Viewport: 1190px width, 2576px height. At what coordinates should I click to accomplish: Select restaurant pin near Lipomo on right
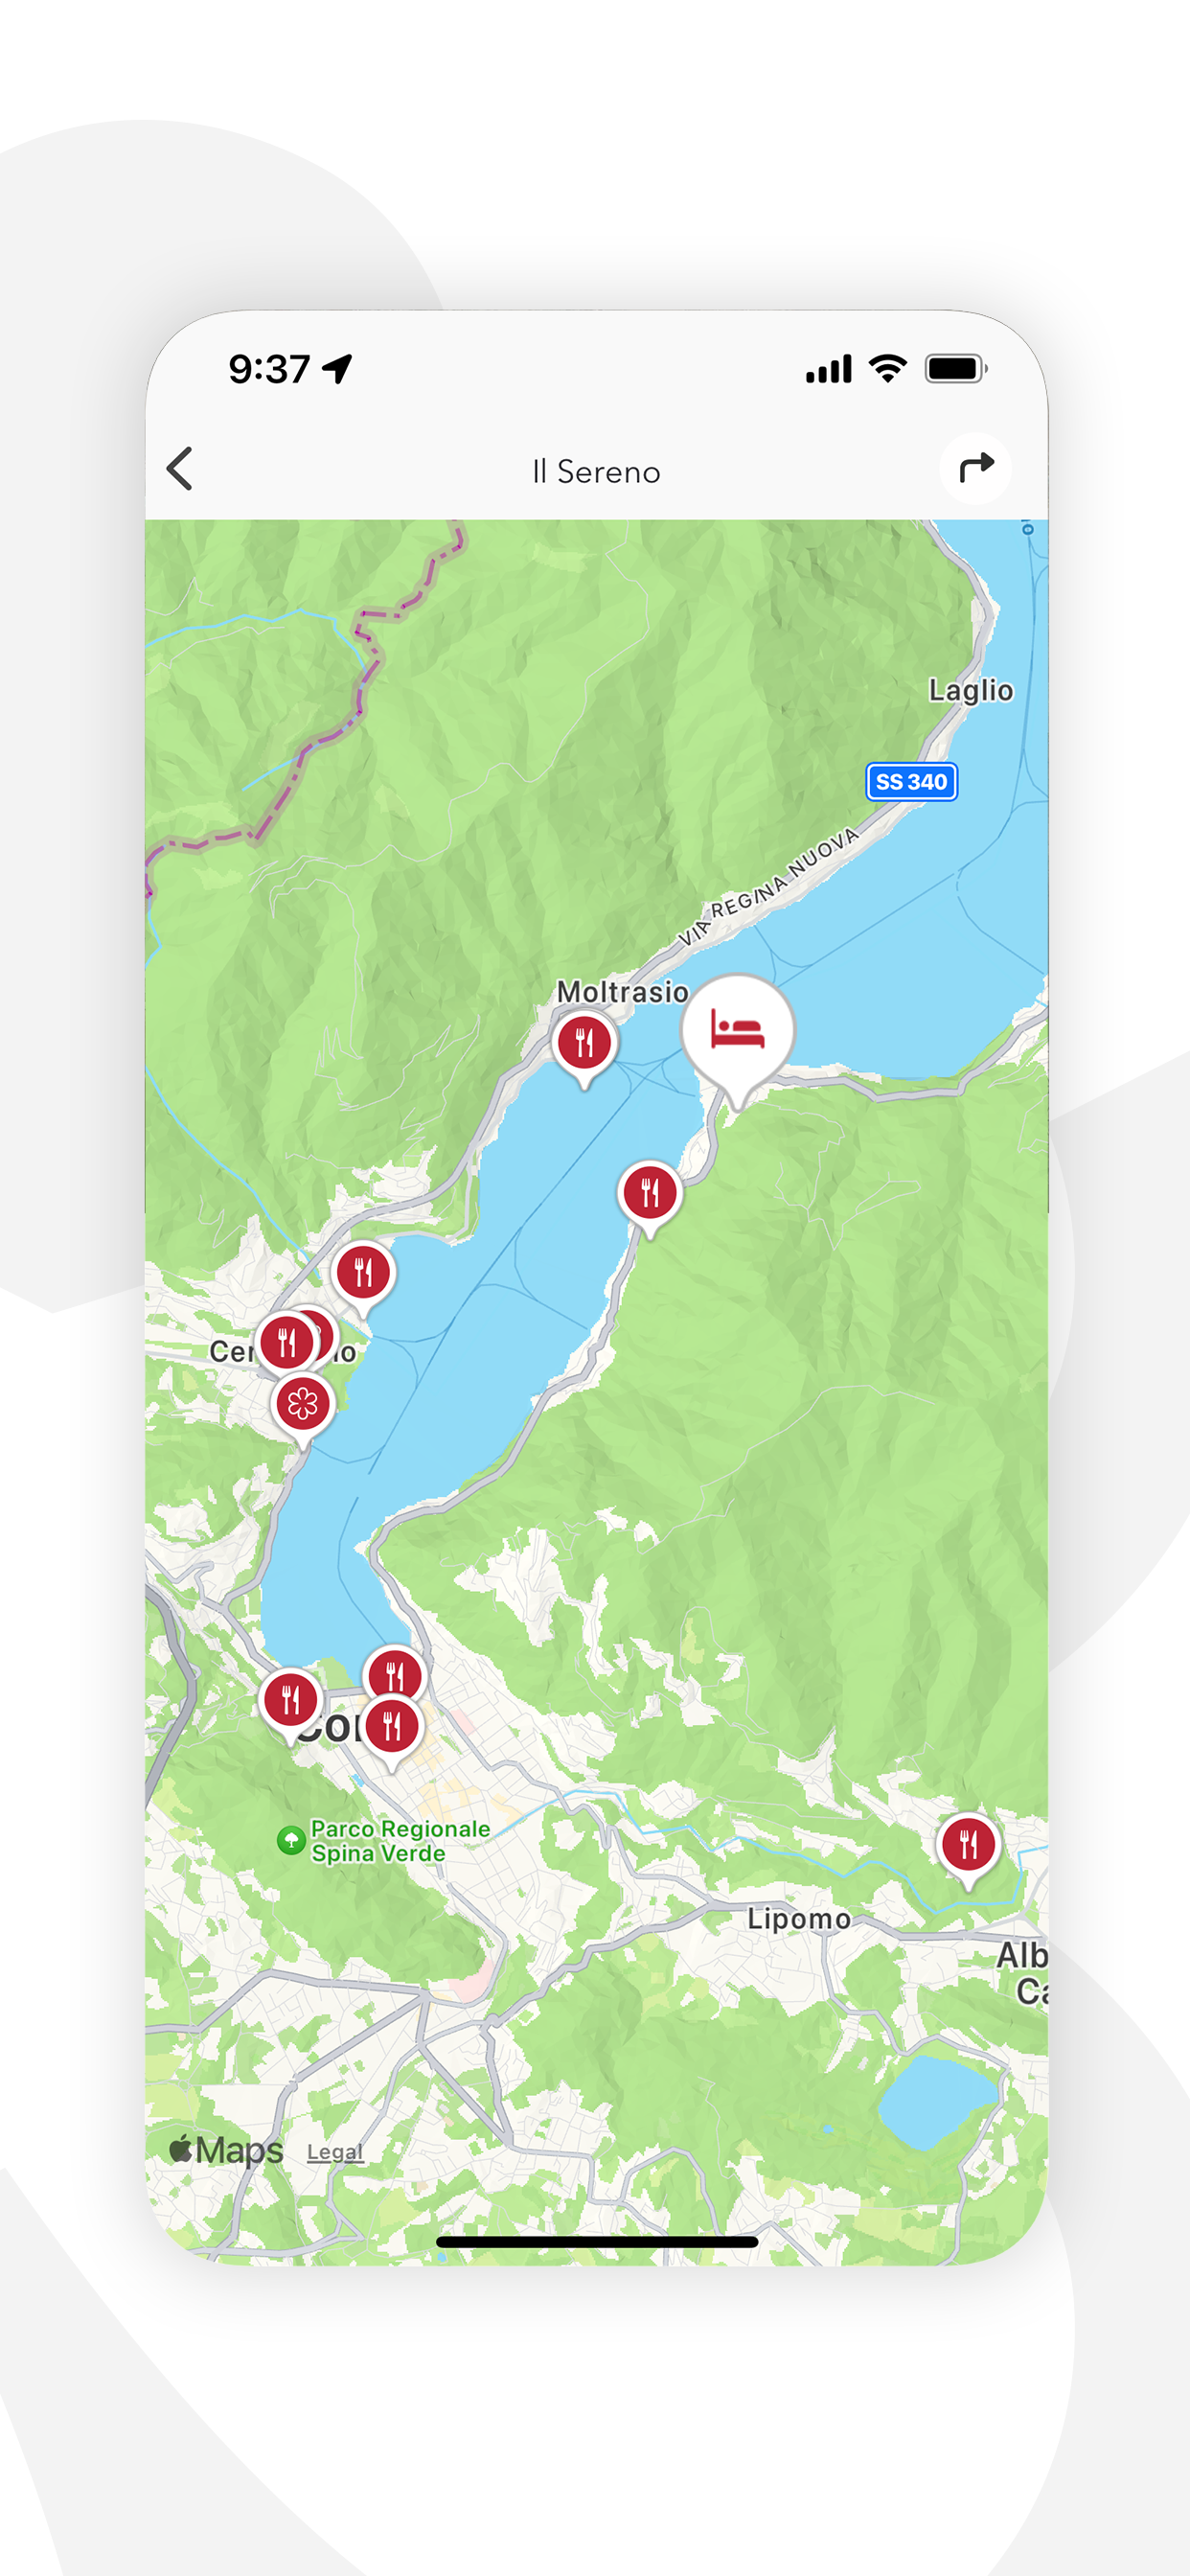(x=968, y=1844)
